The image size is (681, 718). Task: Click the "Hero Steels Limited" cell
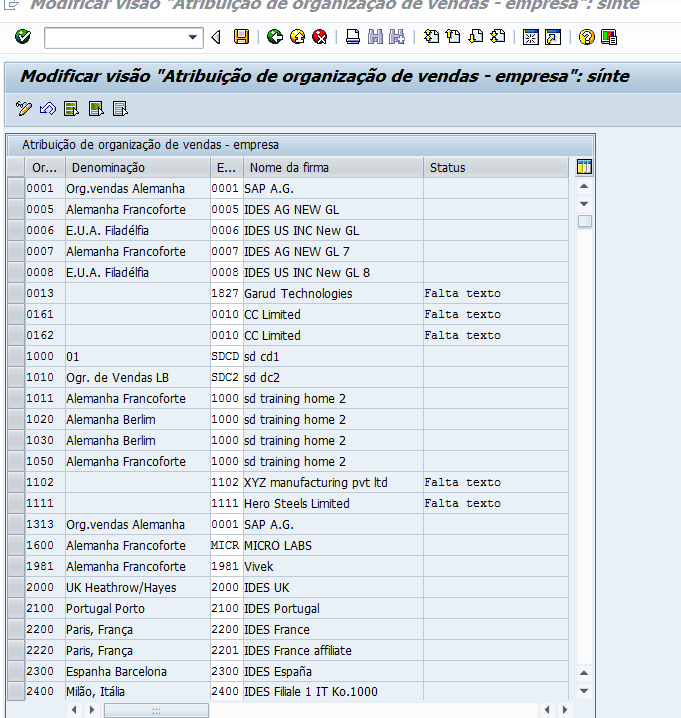click(333, 504)
